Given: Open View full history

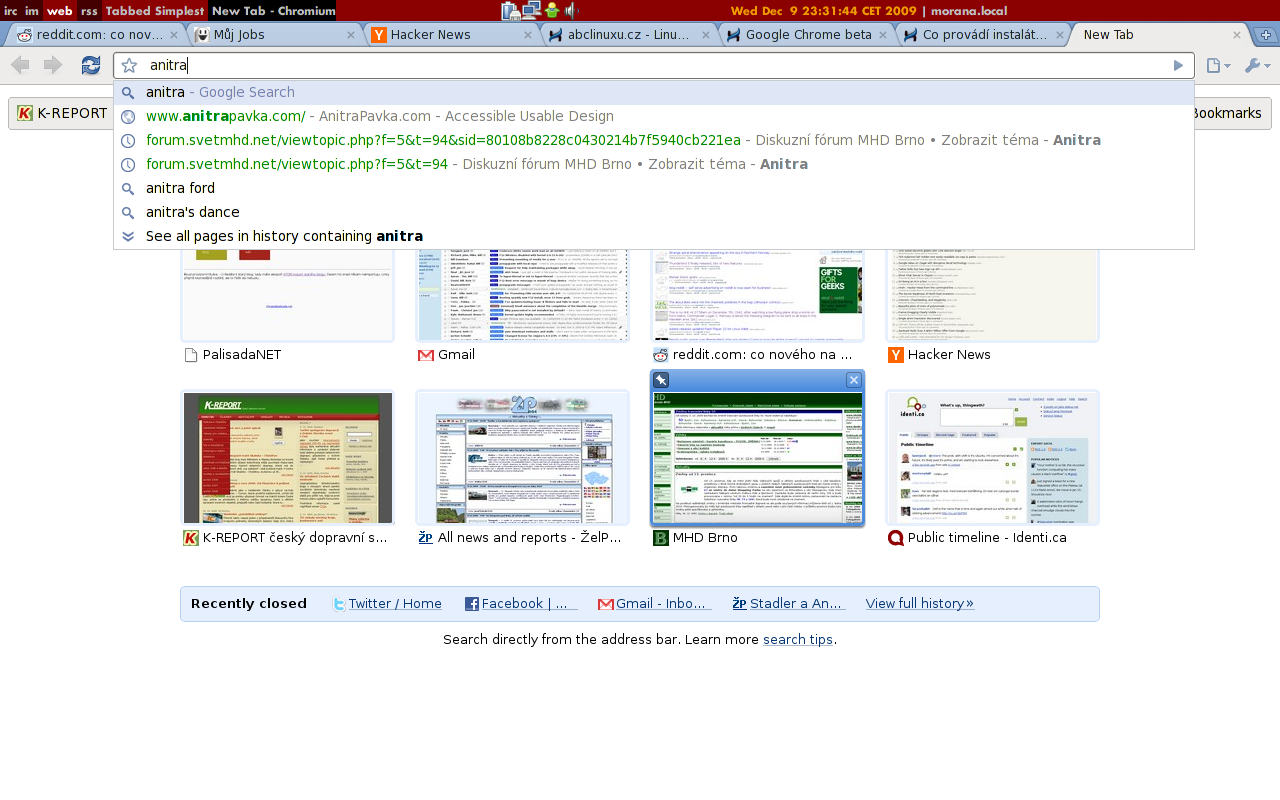Looking at the screenshot, I should coord(920,604).
